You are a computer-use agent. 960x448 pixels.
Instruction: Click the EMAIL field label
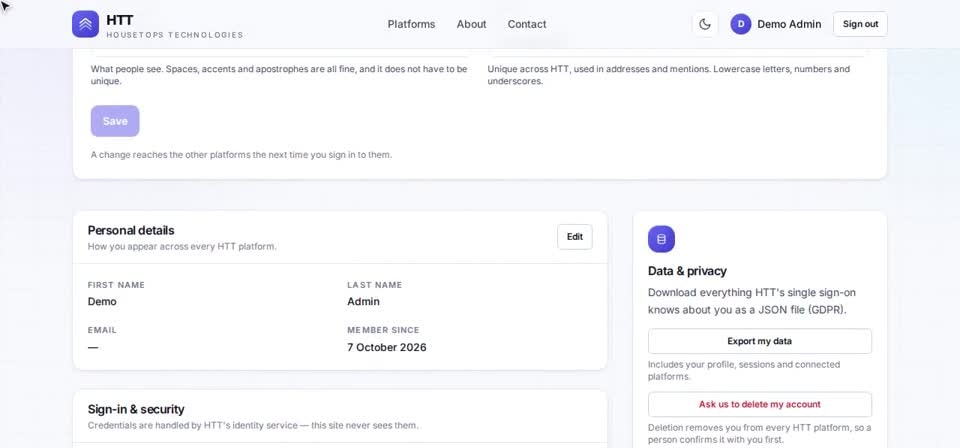pyautogui.click(x=102, y=330)
